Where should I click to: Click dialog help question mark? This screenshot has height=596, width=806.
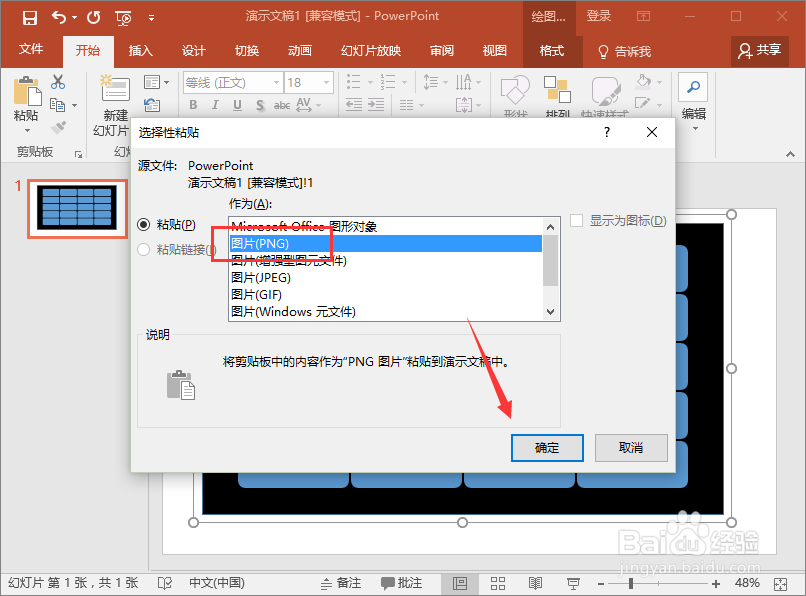(607, 133)
